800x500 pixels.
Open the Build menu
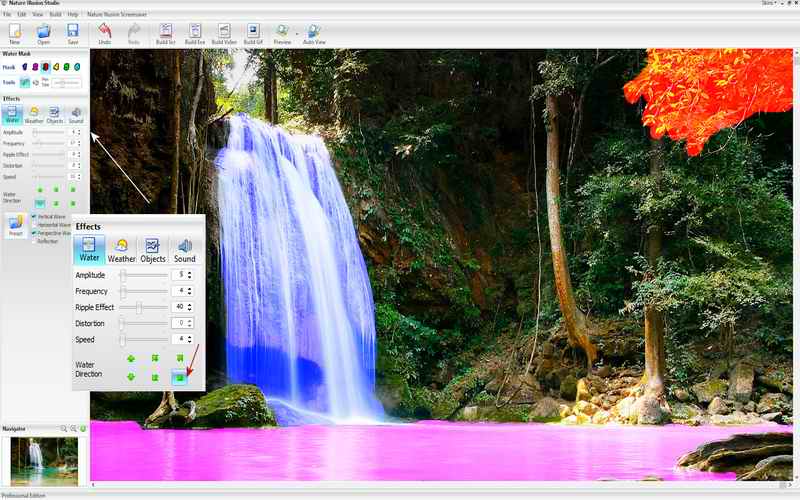pos(54,14)
